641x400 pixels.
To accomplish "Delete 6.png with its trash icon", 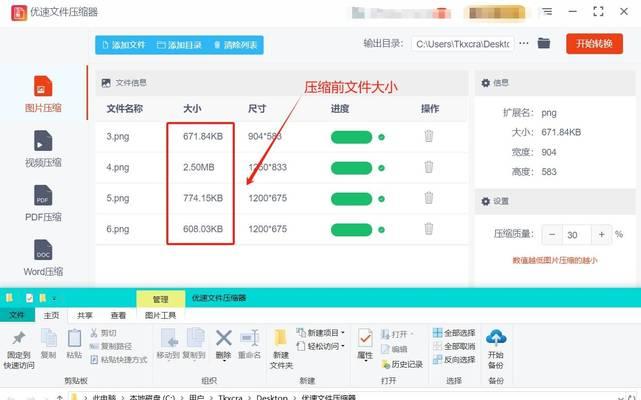I will 428,229.
